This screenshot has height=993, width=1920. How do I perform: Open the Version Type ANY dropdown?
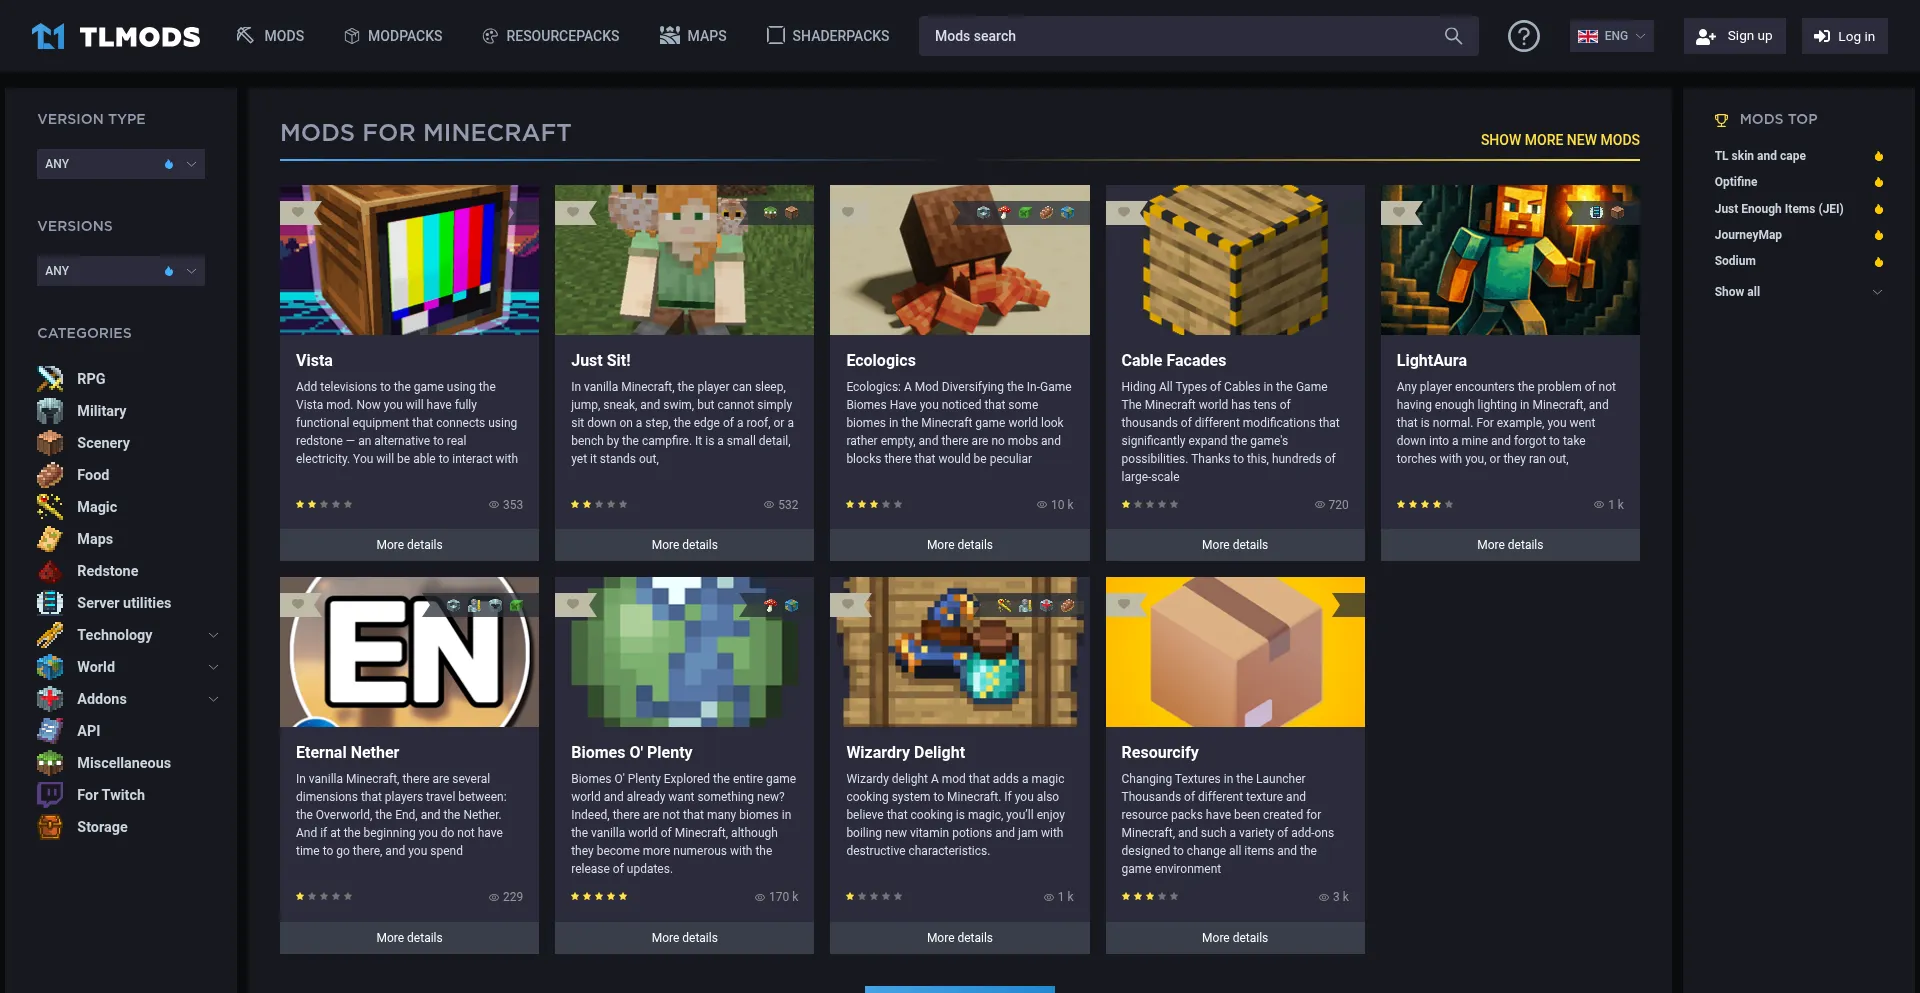pos(121,164)
